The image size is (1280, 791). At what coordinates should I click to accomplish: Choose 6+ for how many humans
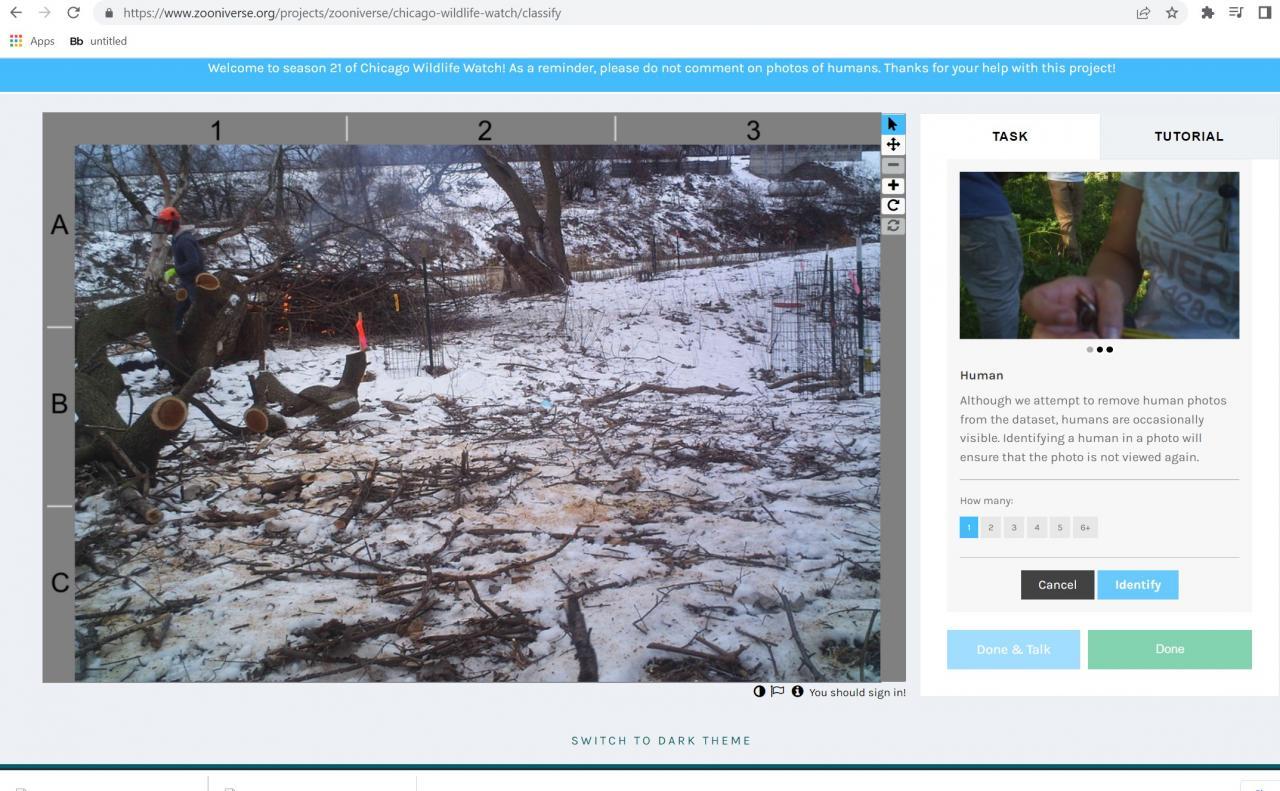point(1085,527)
